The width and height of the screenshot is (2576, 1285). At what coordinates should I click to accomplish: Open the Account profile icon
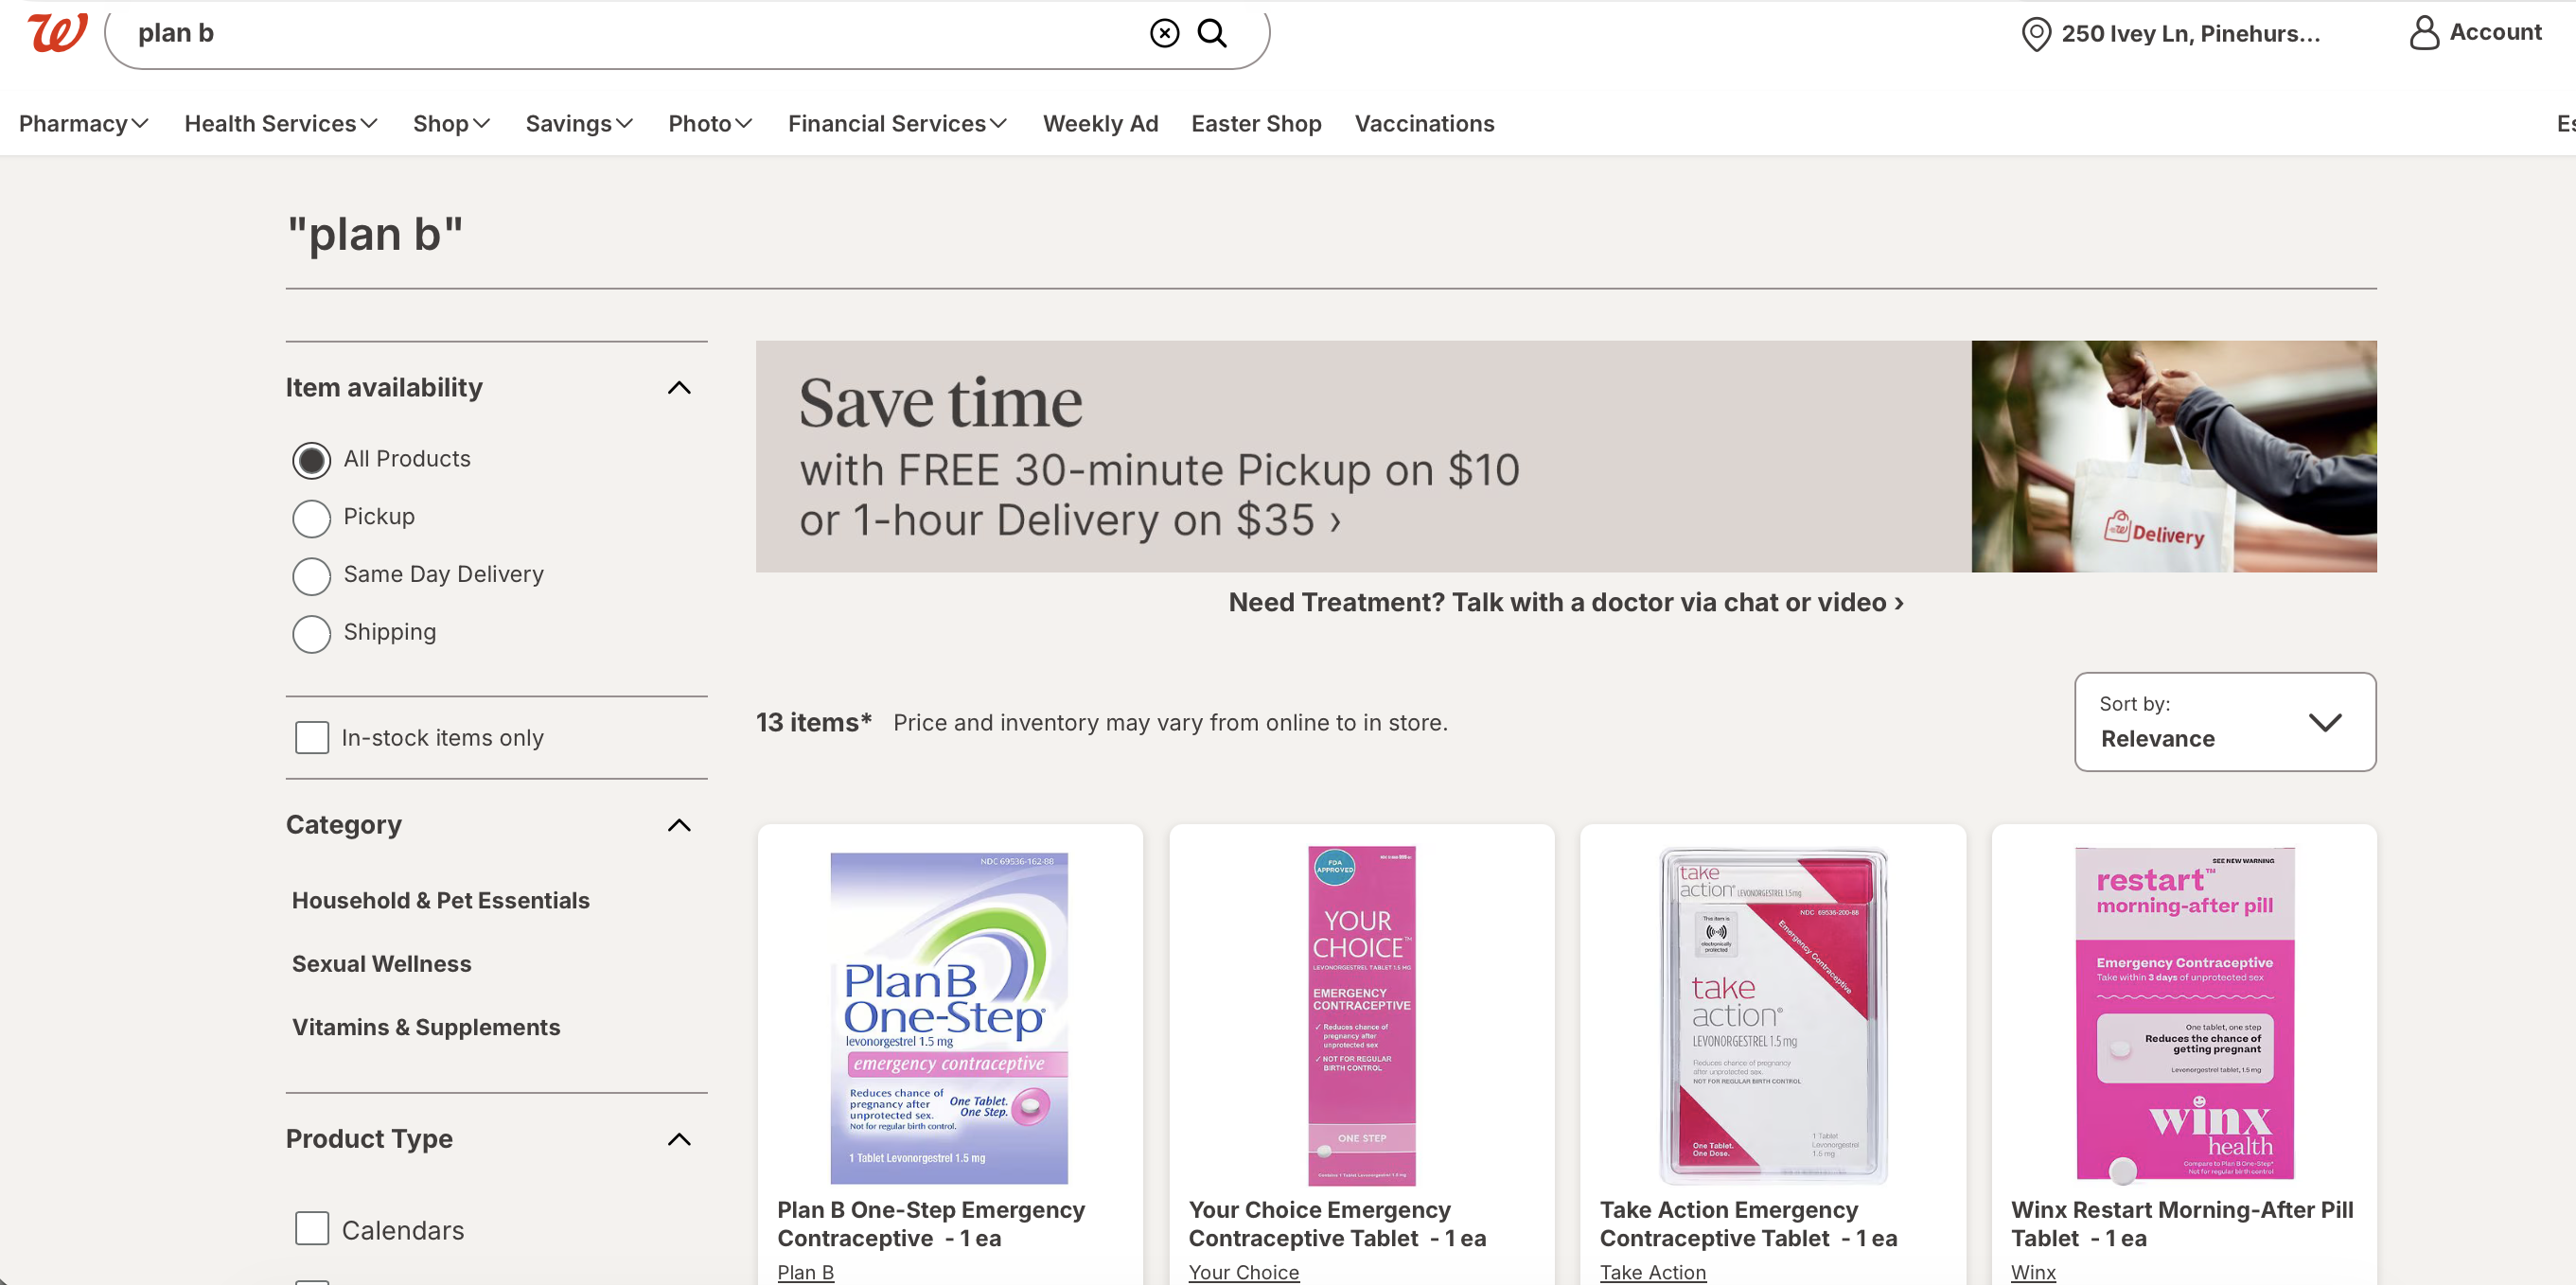pos(2423,33)
